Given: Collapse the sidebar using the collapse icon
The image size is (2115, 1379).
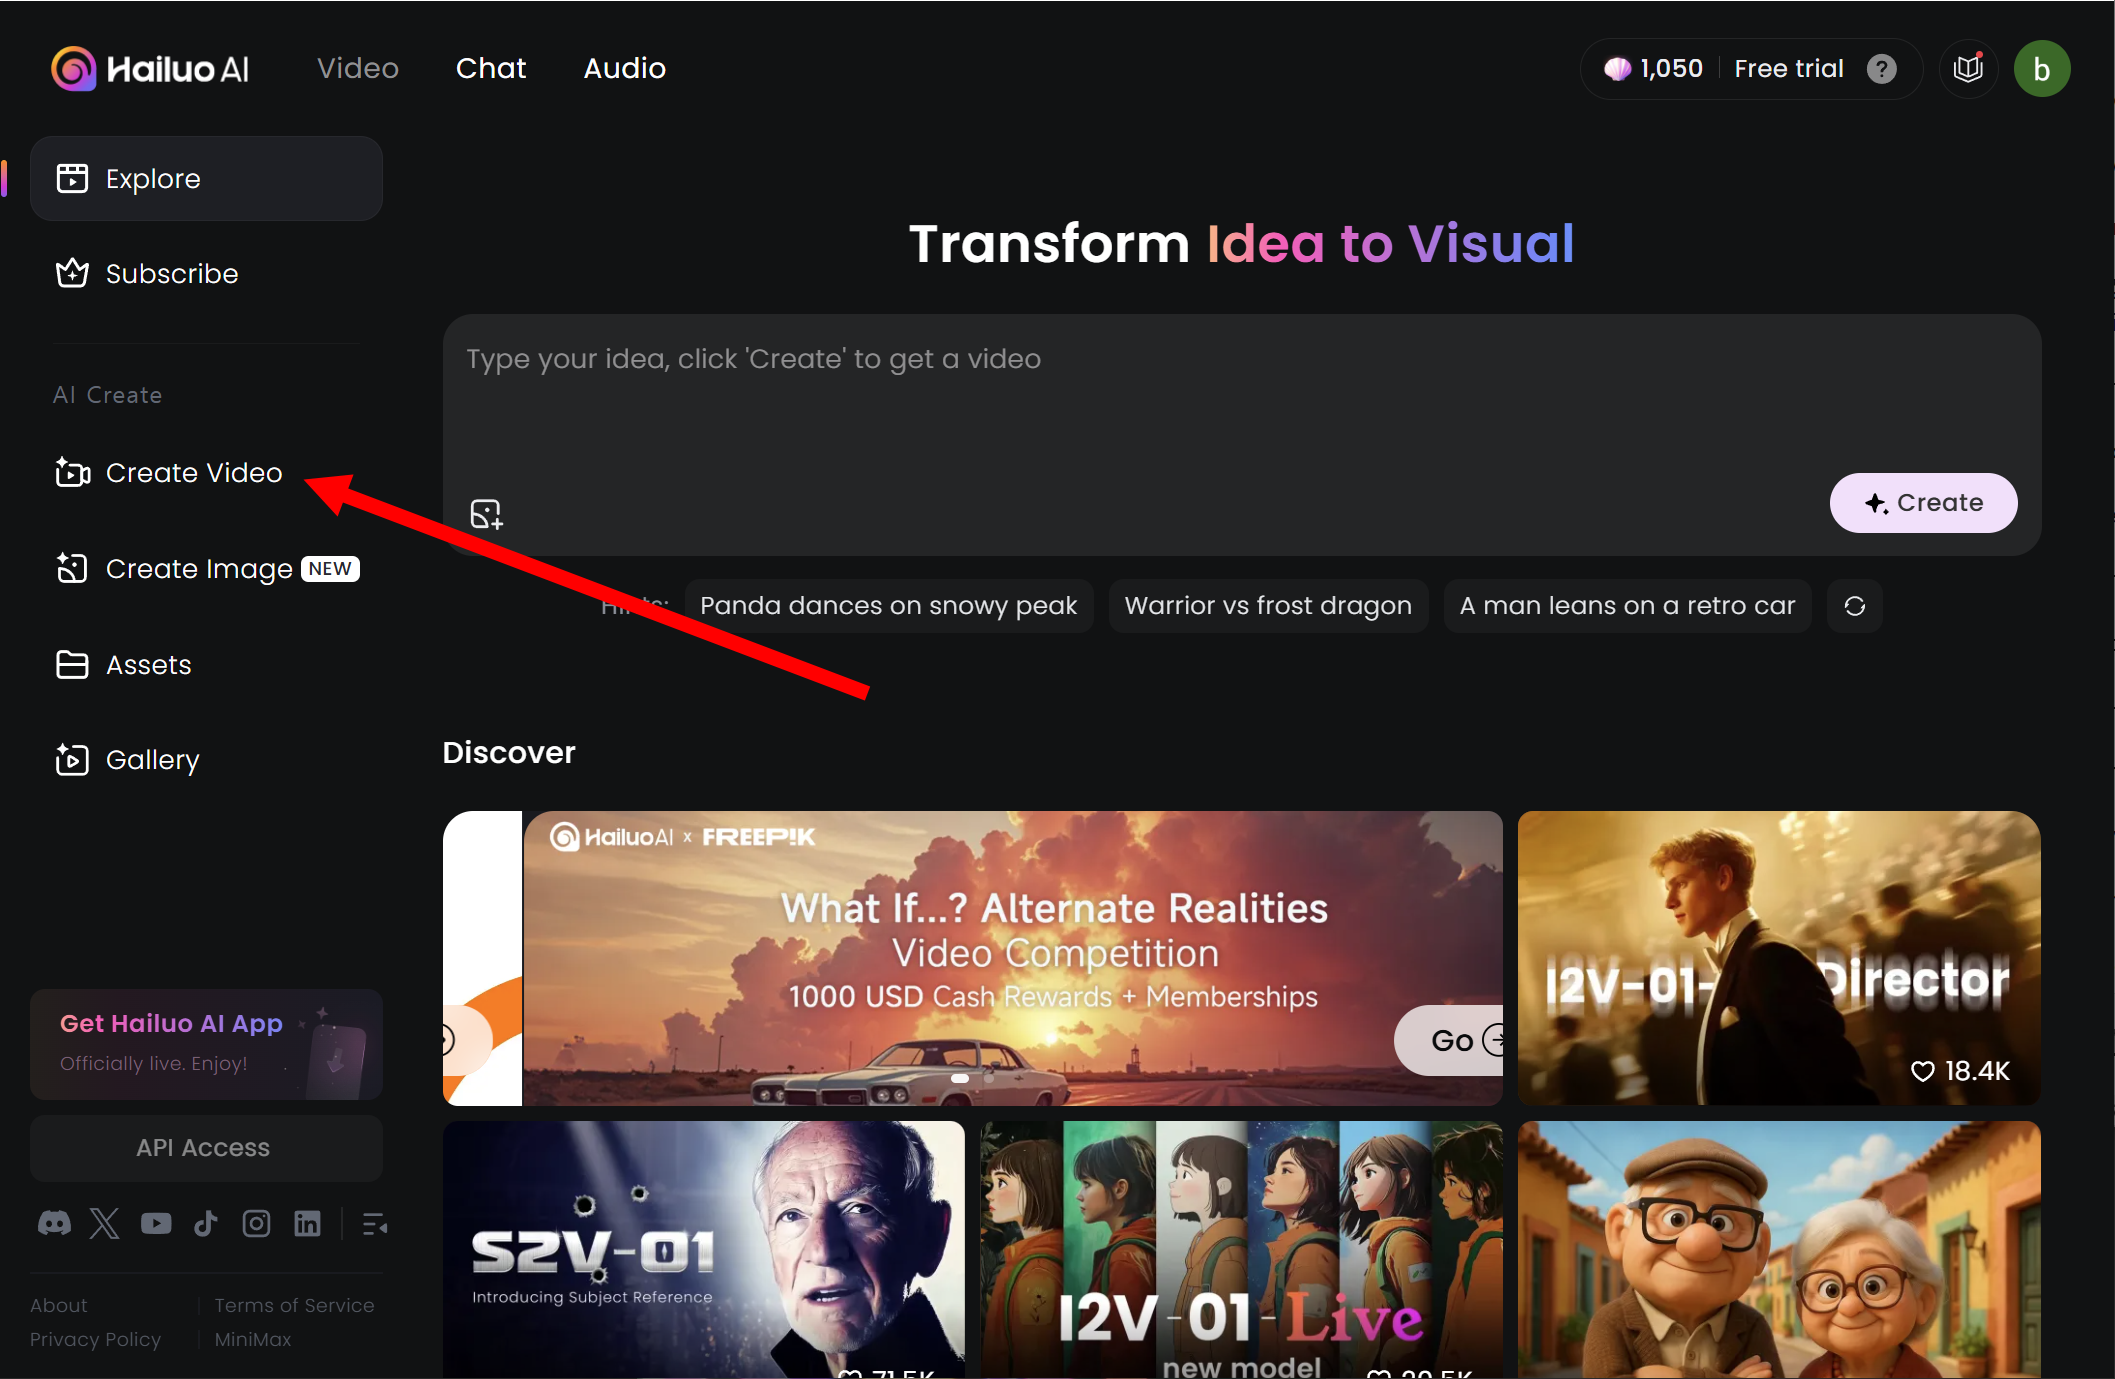Looking at the screenshot, I should click(375, 1223).
